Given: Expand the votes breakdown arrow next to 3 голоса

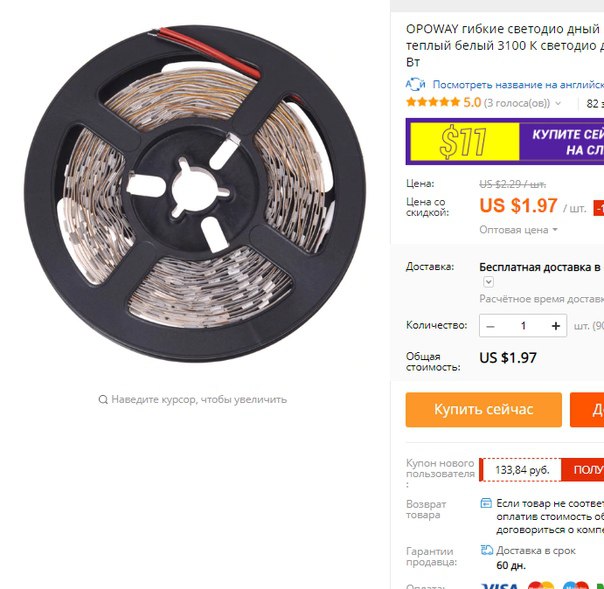Looking at the screenshot, I should click(x=558, y=103).
